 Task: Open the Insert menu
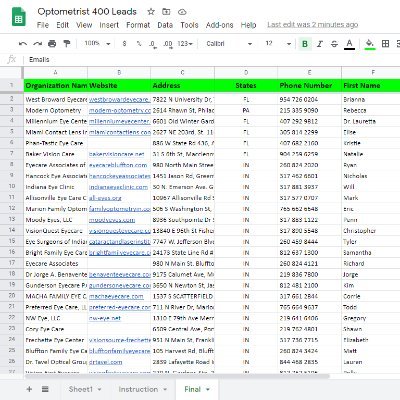pyautogui.click(x=109, y=25)
